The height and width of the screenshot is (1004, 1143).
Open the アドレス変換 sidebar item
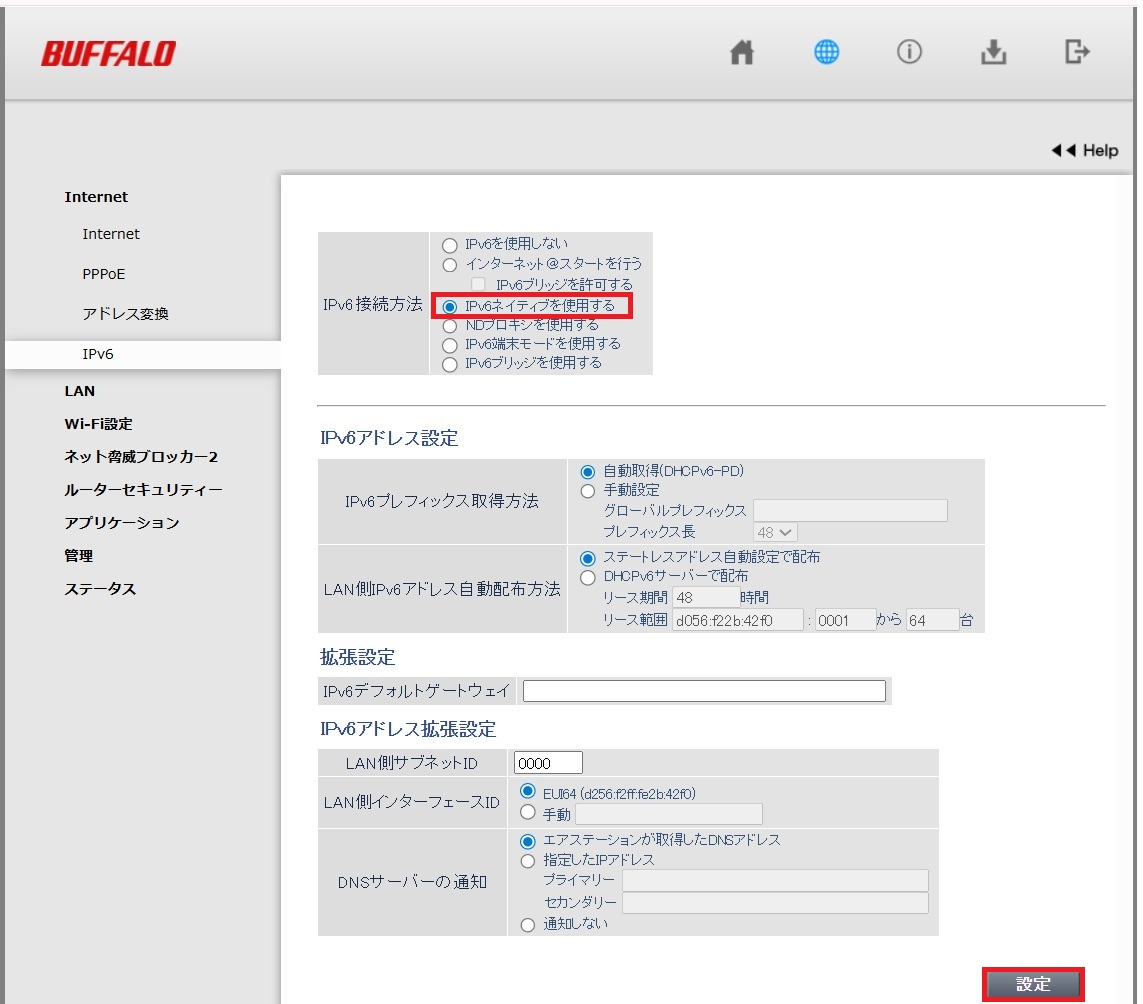(125, 314)
